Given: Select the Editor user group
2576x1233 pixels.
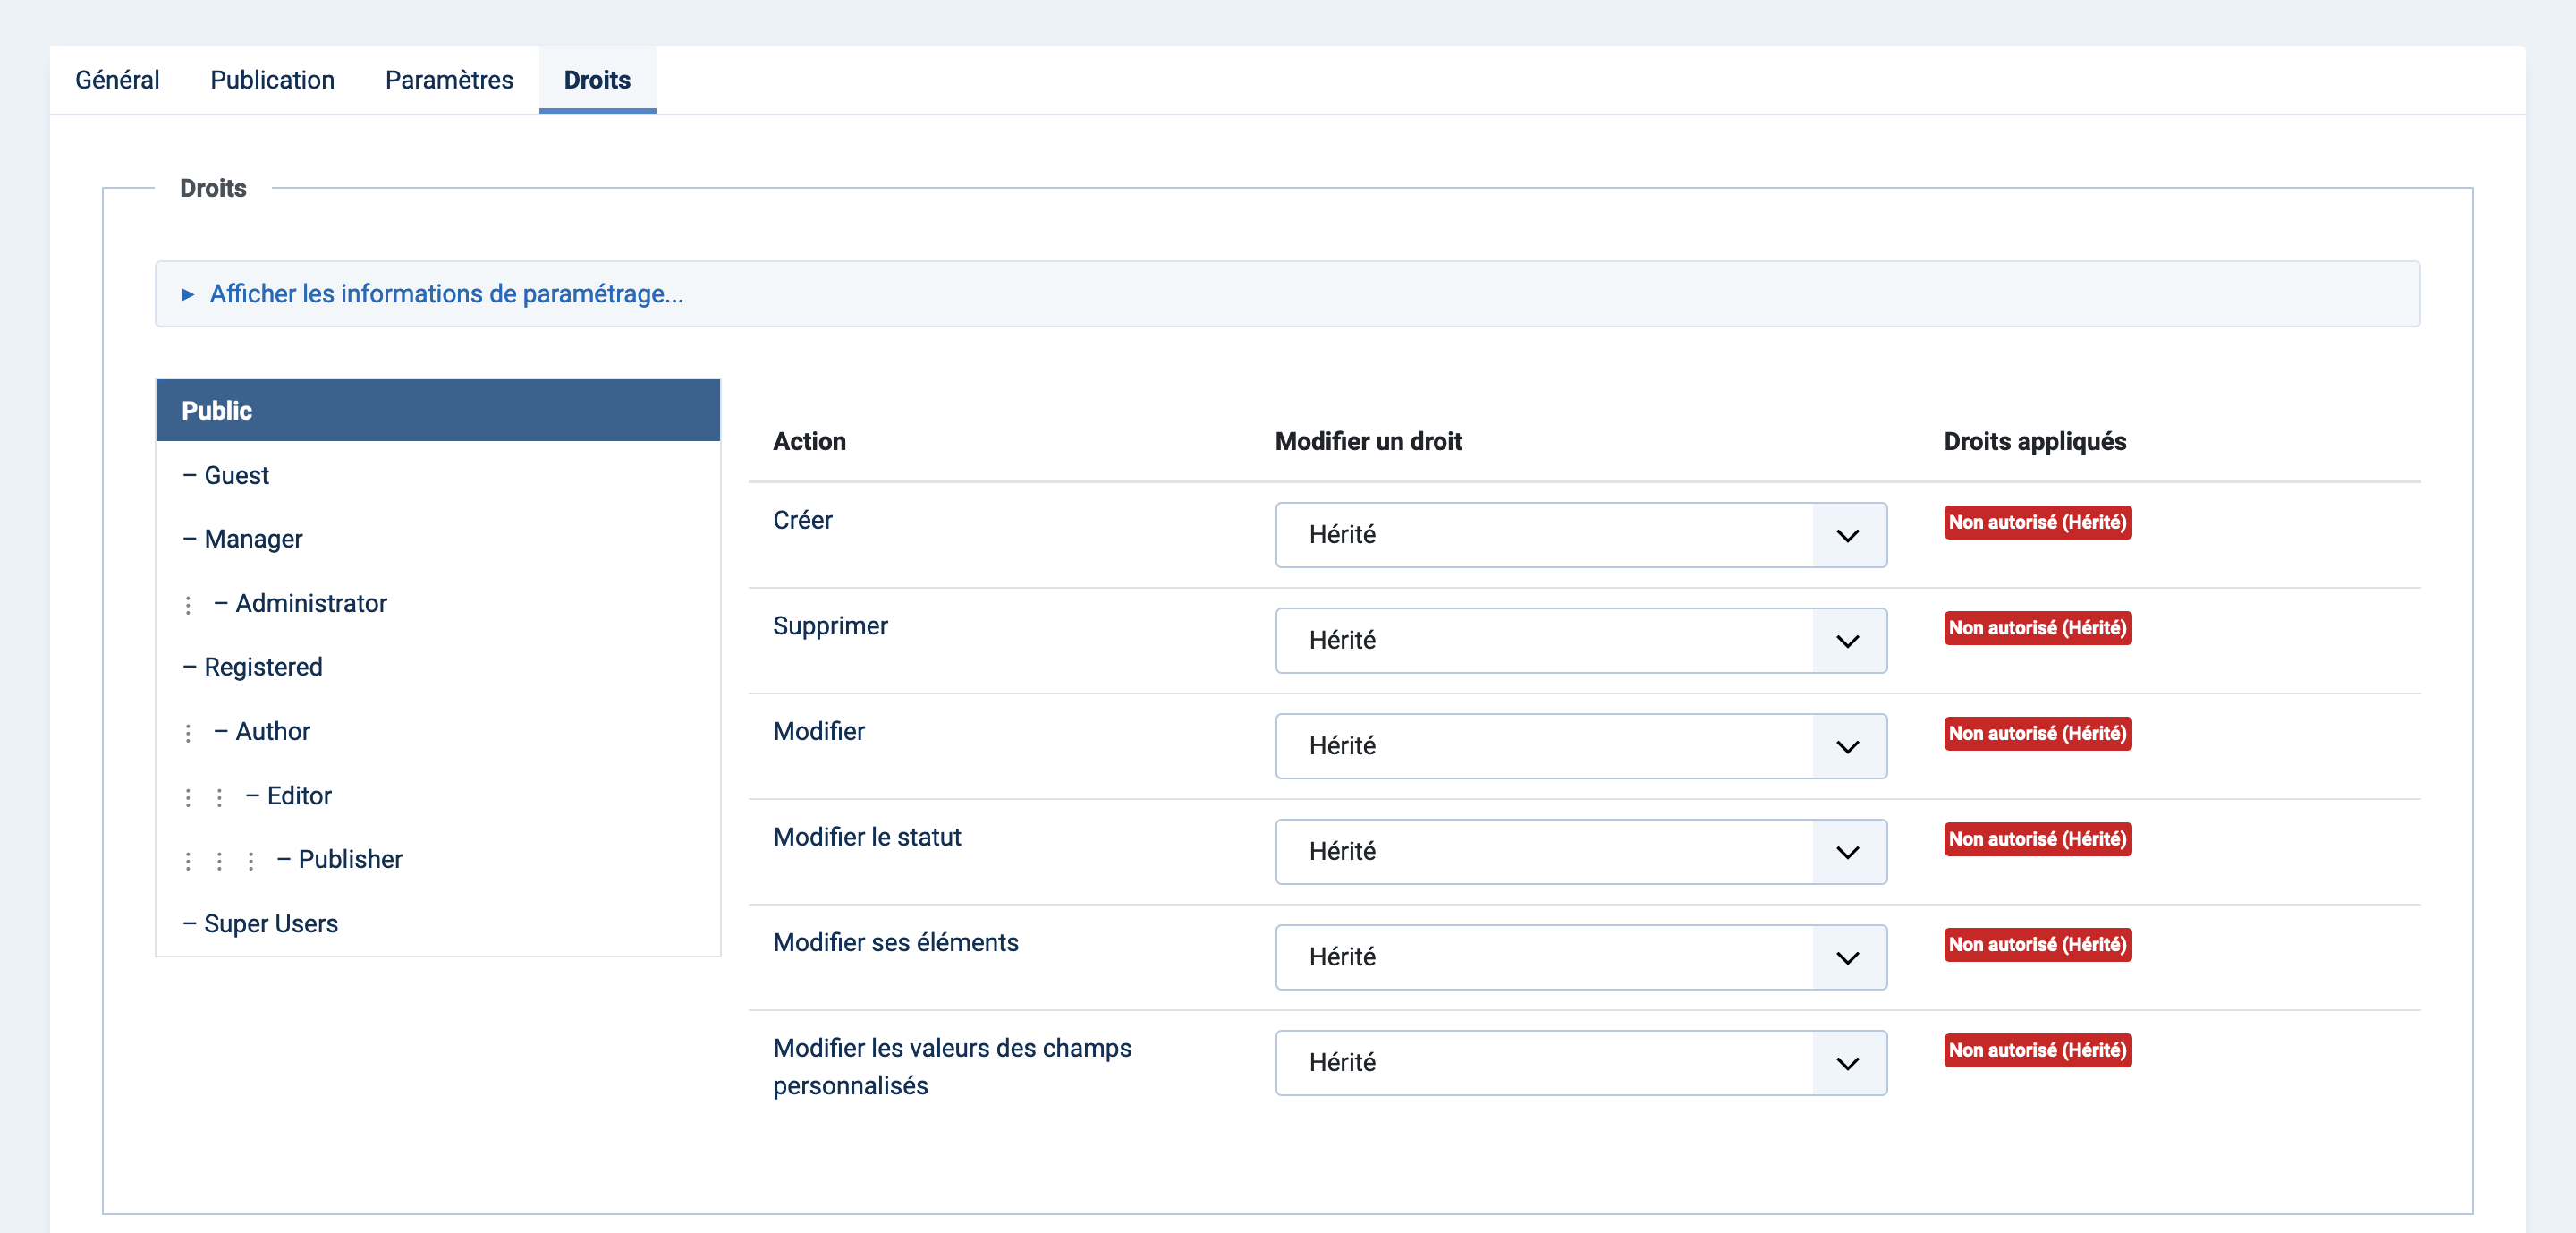Looking at the screenshot, I should (x=438, y=795).
